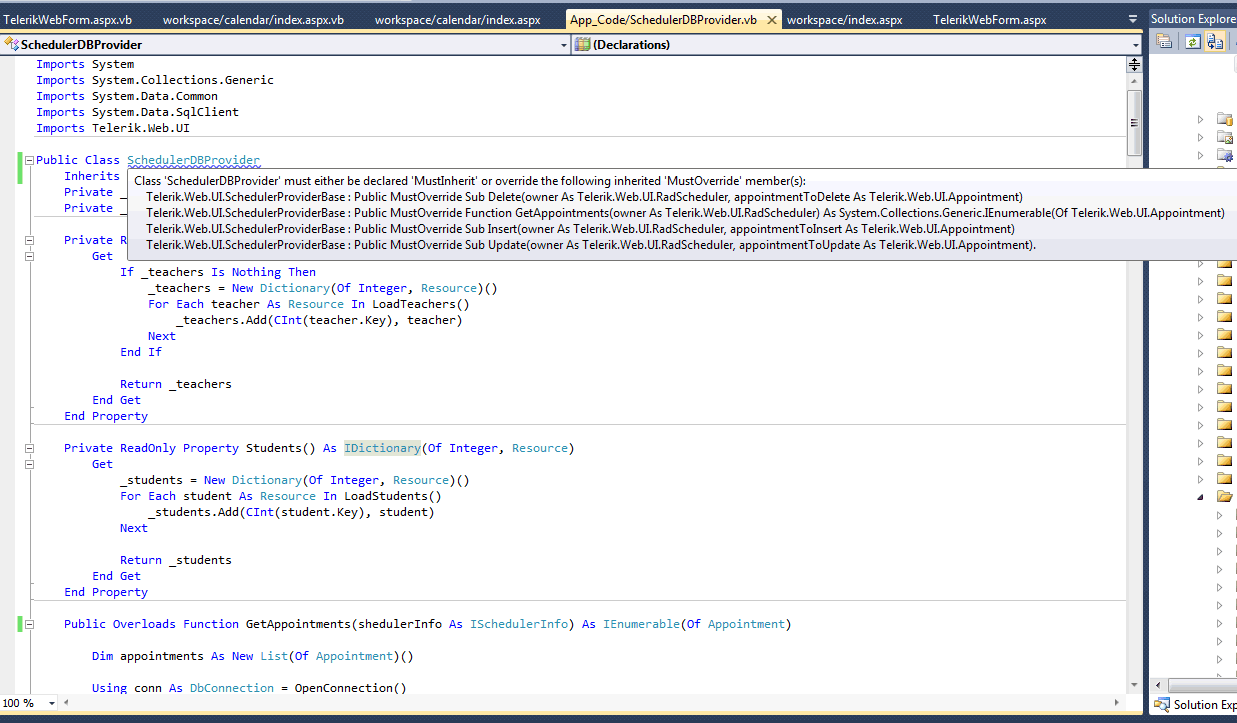The width and height of the screenshot is (1237, 723).
Task: Click the Inherits keyword line
Action: point(92,176)
